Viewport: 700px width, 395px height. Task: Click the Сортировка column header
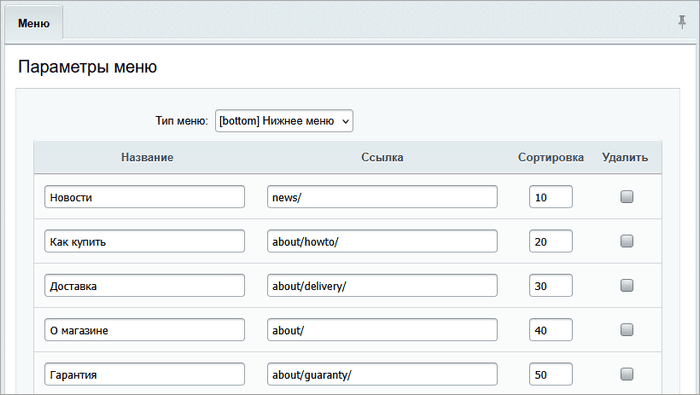coord(551,158)
